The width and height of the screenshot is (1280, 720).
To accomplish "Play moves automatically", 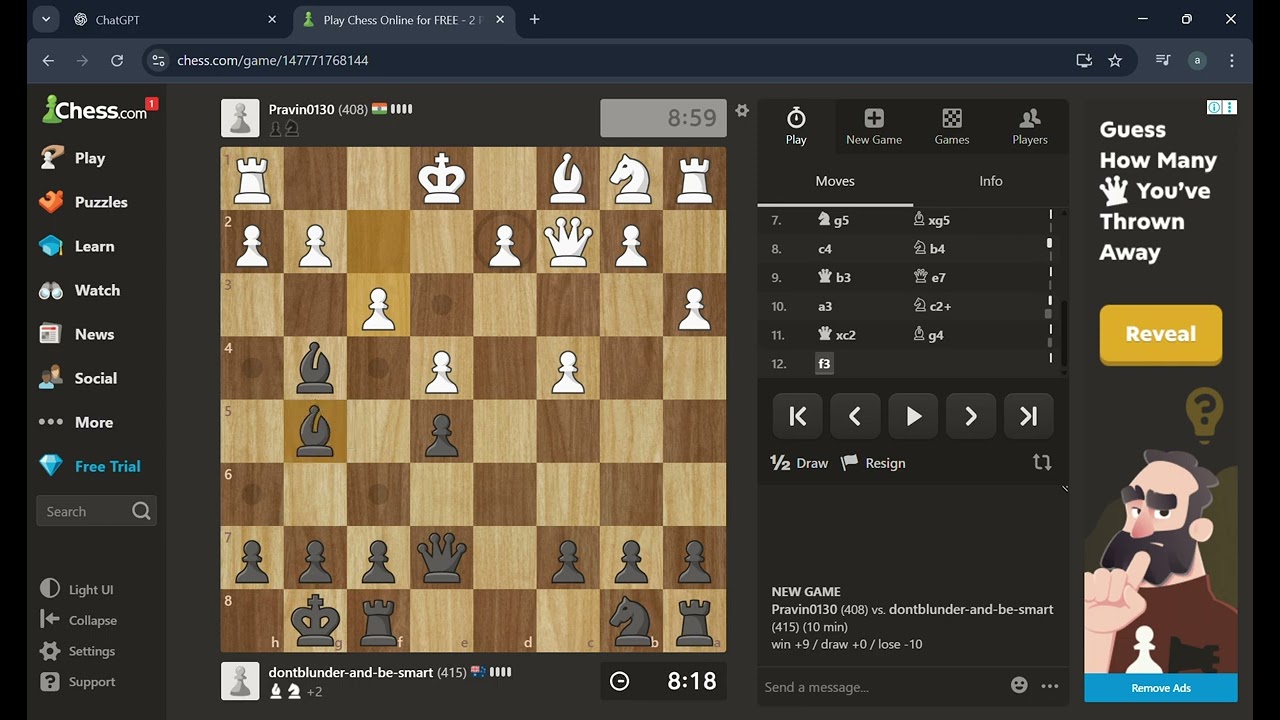I will (913, 417).
